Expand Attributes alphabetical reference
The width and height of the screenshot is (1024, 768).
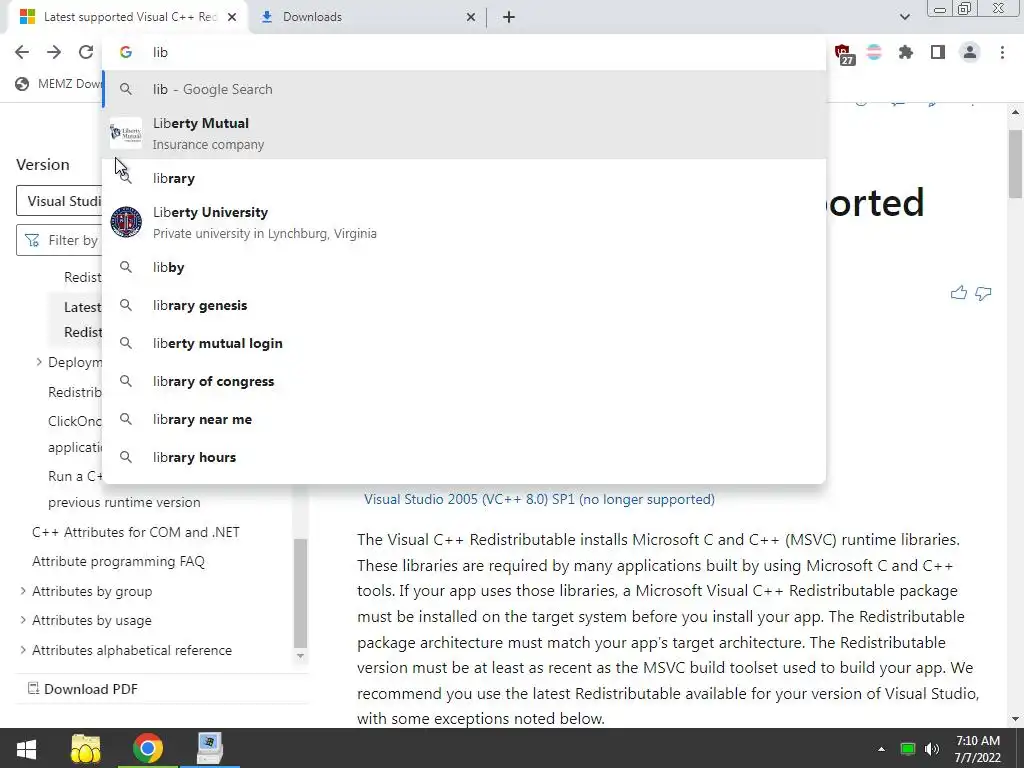click(x=23, y=650)
